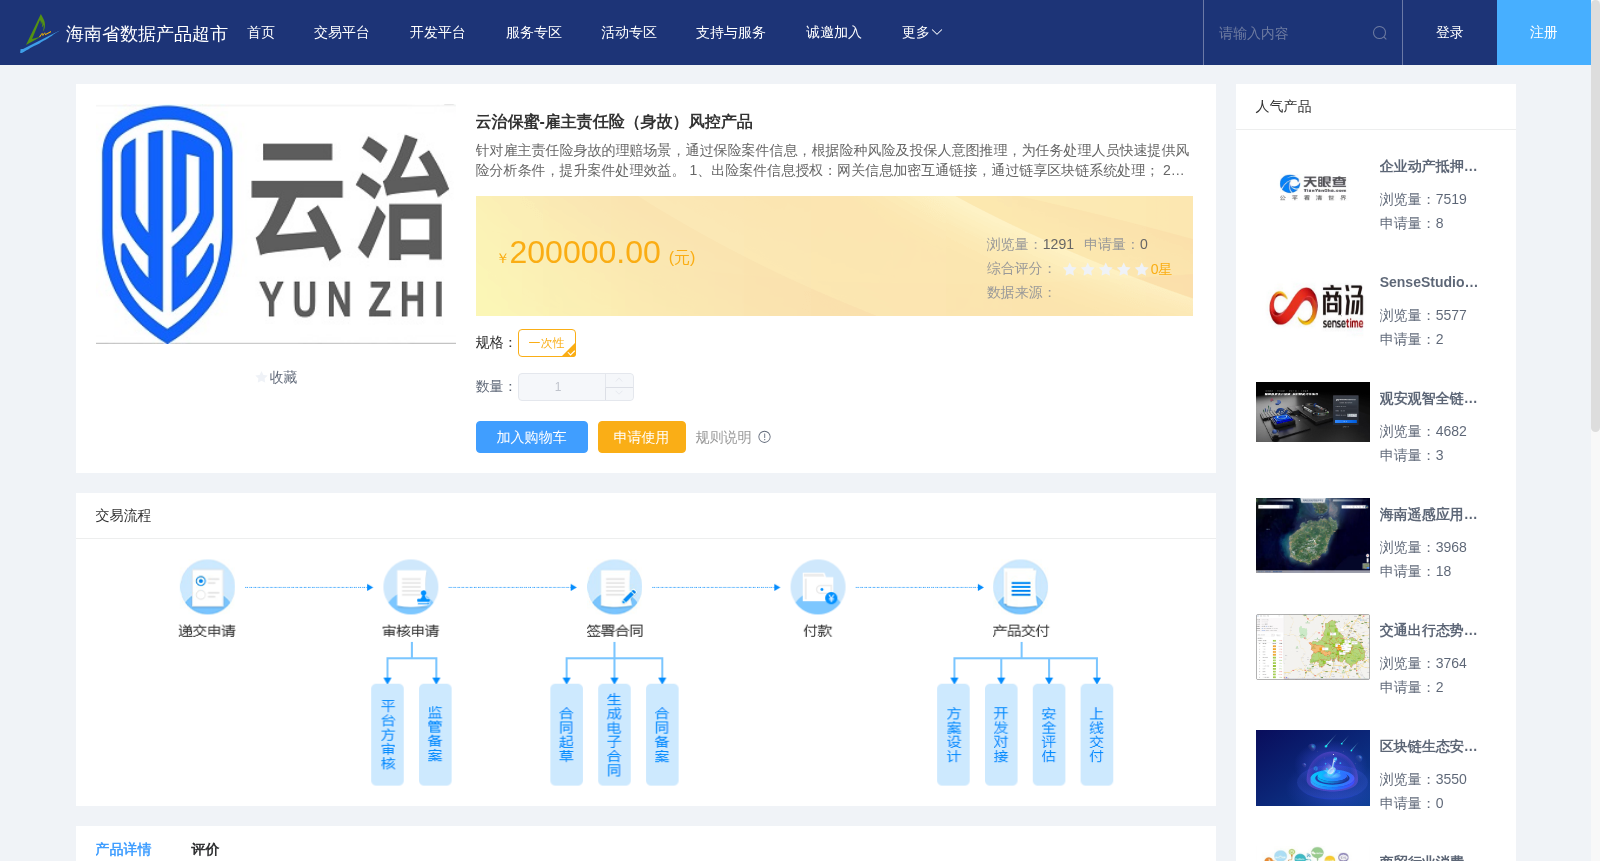The image size is (1600, 861).
Task: Open the 服务专区 menu item
Action: [534, 33]
